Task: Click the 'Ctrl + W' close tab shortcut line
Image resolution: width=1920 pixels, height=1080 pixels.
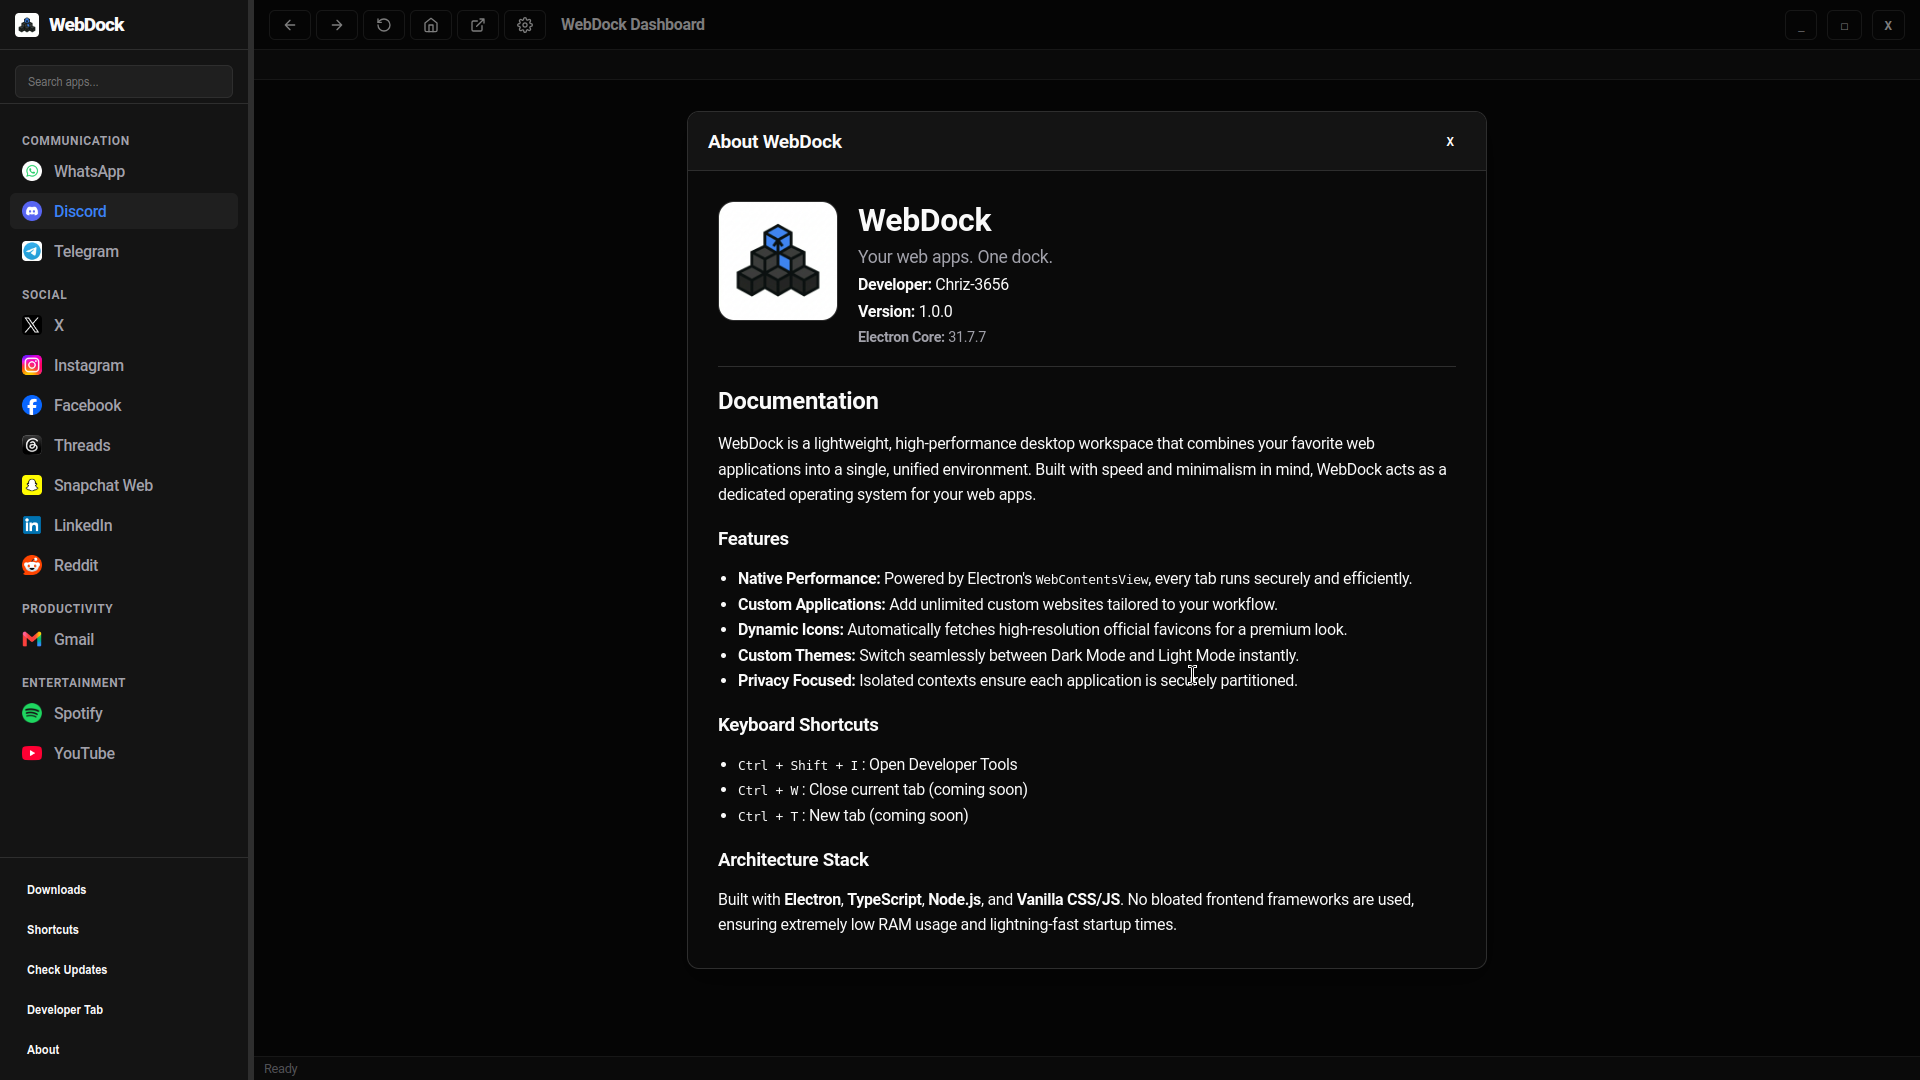Action: (883, 790)
